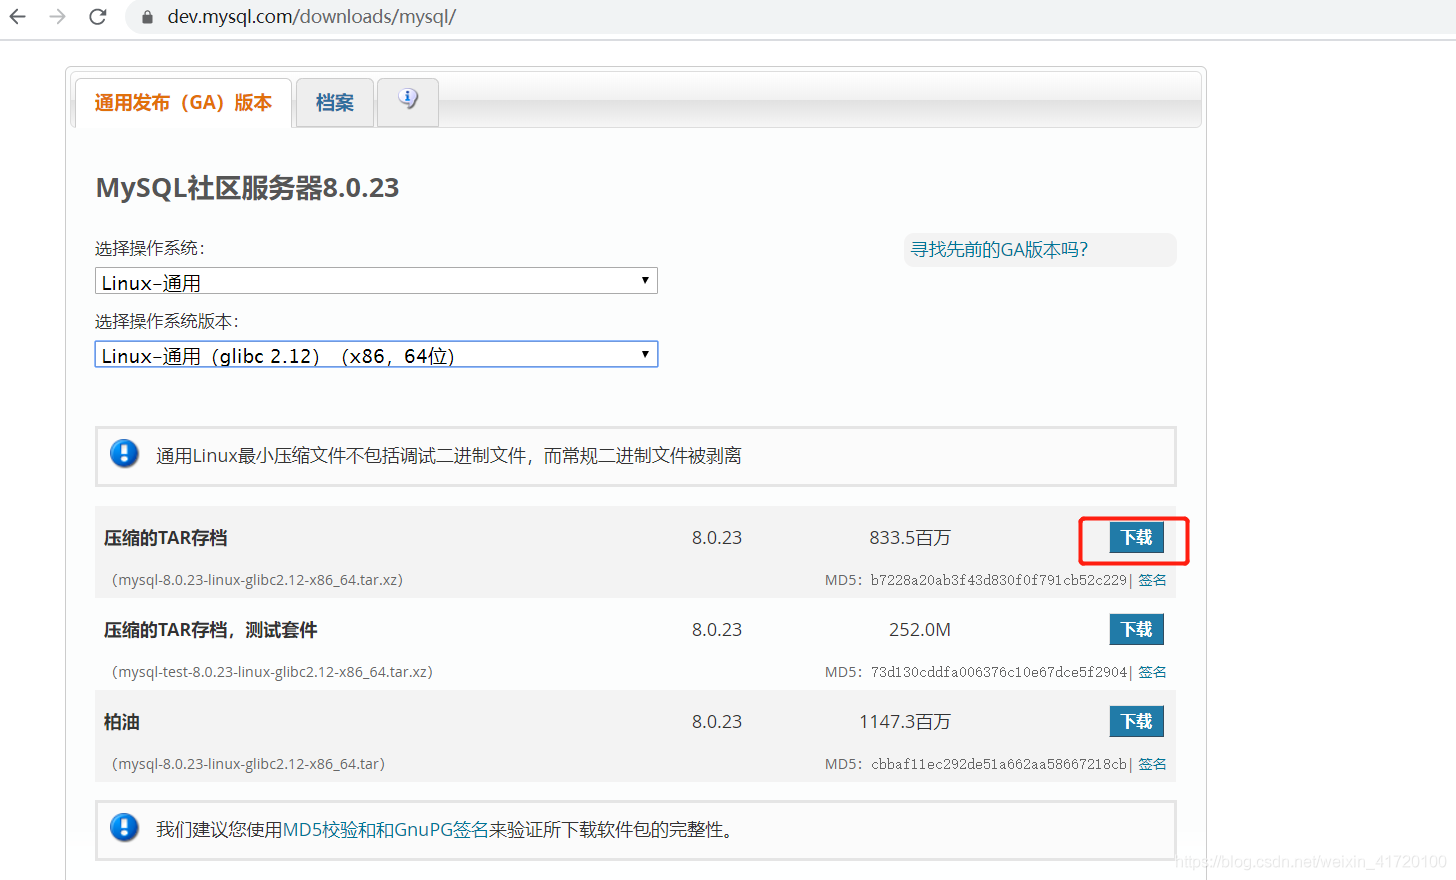
Task: Open 签名 link for mysql-test-8.0.23 archive
Action: (x=1152, y=672)
